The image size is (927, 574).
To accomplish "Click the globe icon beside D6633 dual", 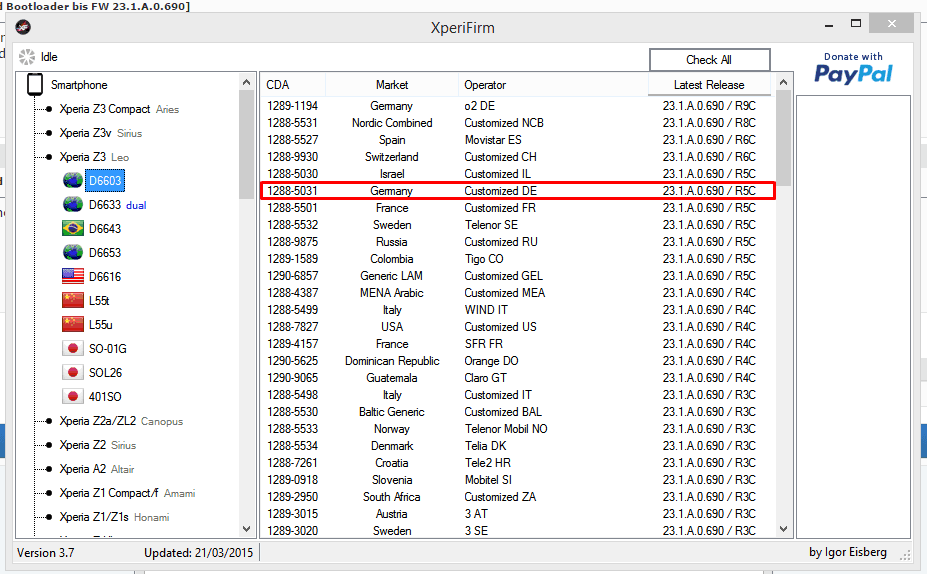I will (73, 205).
